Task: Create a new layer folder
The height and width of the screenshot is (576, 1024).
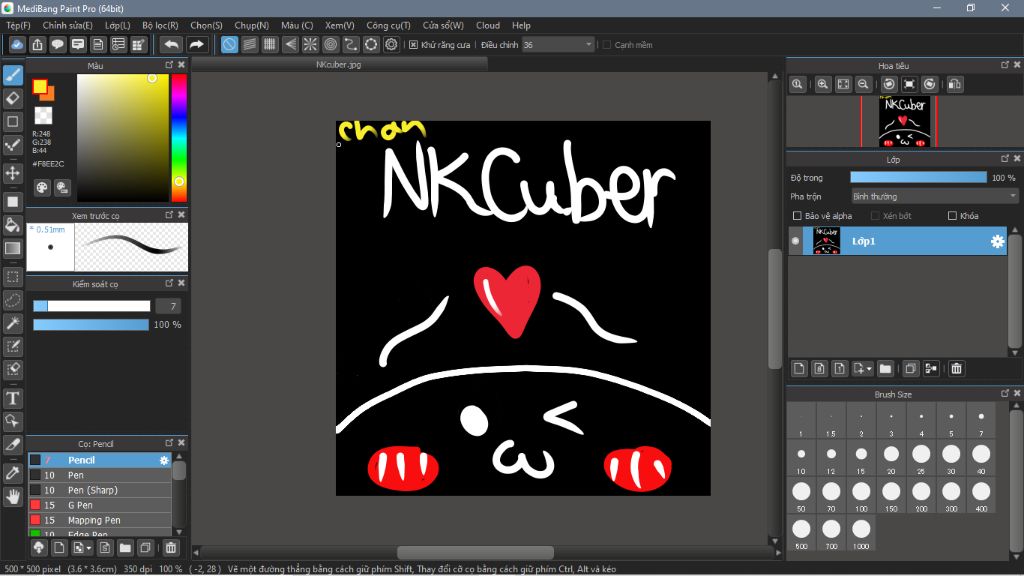Action: 885,369
